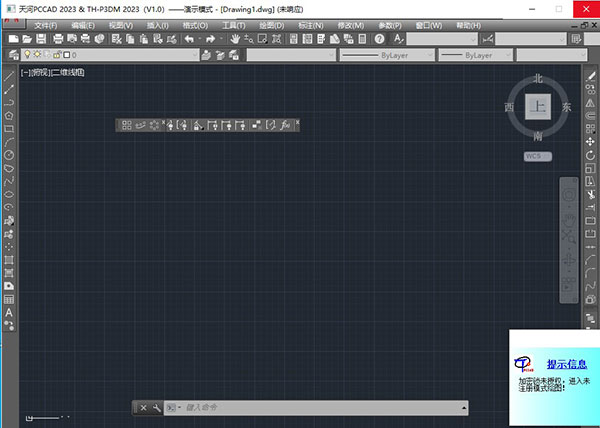Click the Help question mark icon
600x428 pixels.
click(x=379, y=38)
